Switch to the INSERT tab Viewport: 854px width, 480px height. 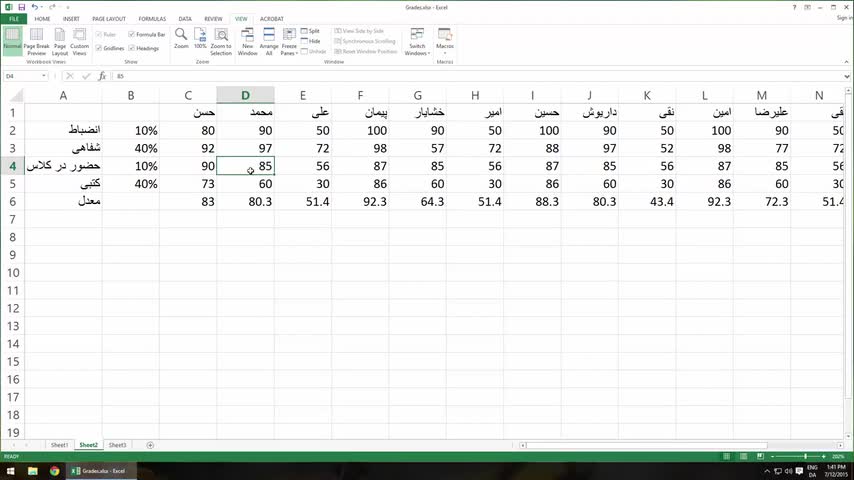click(x=71, y=19)
